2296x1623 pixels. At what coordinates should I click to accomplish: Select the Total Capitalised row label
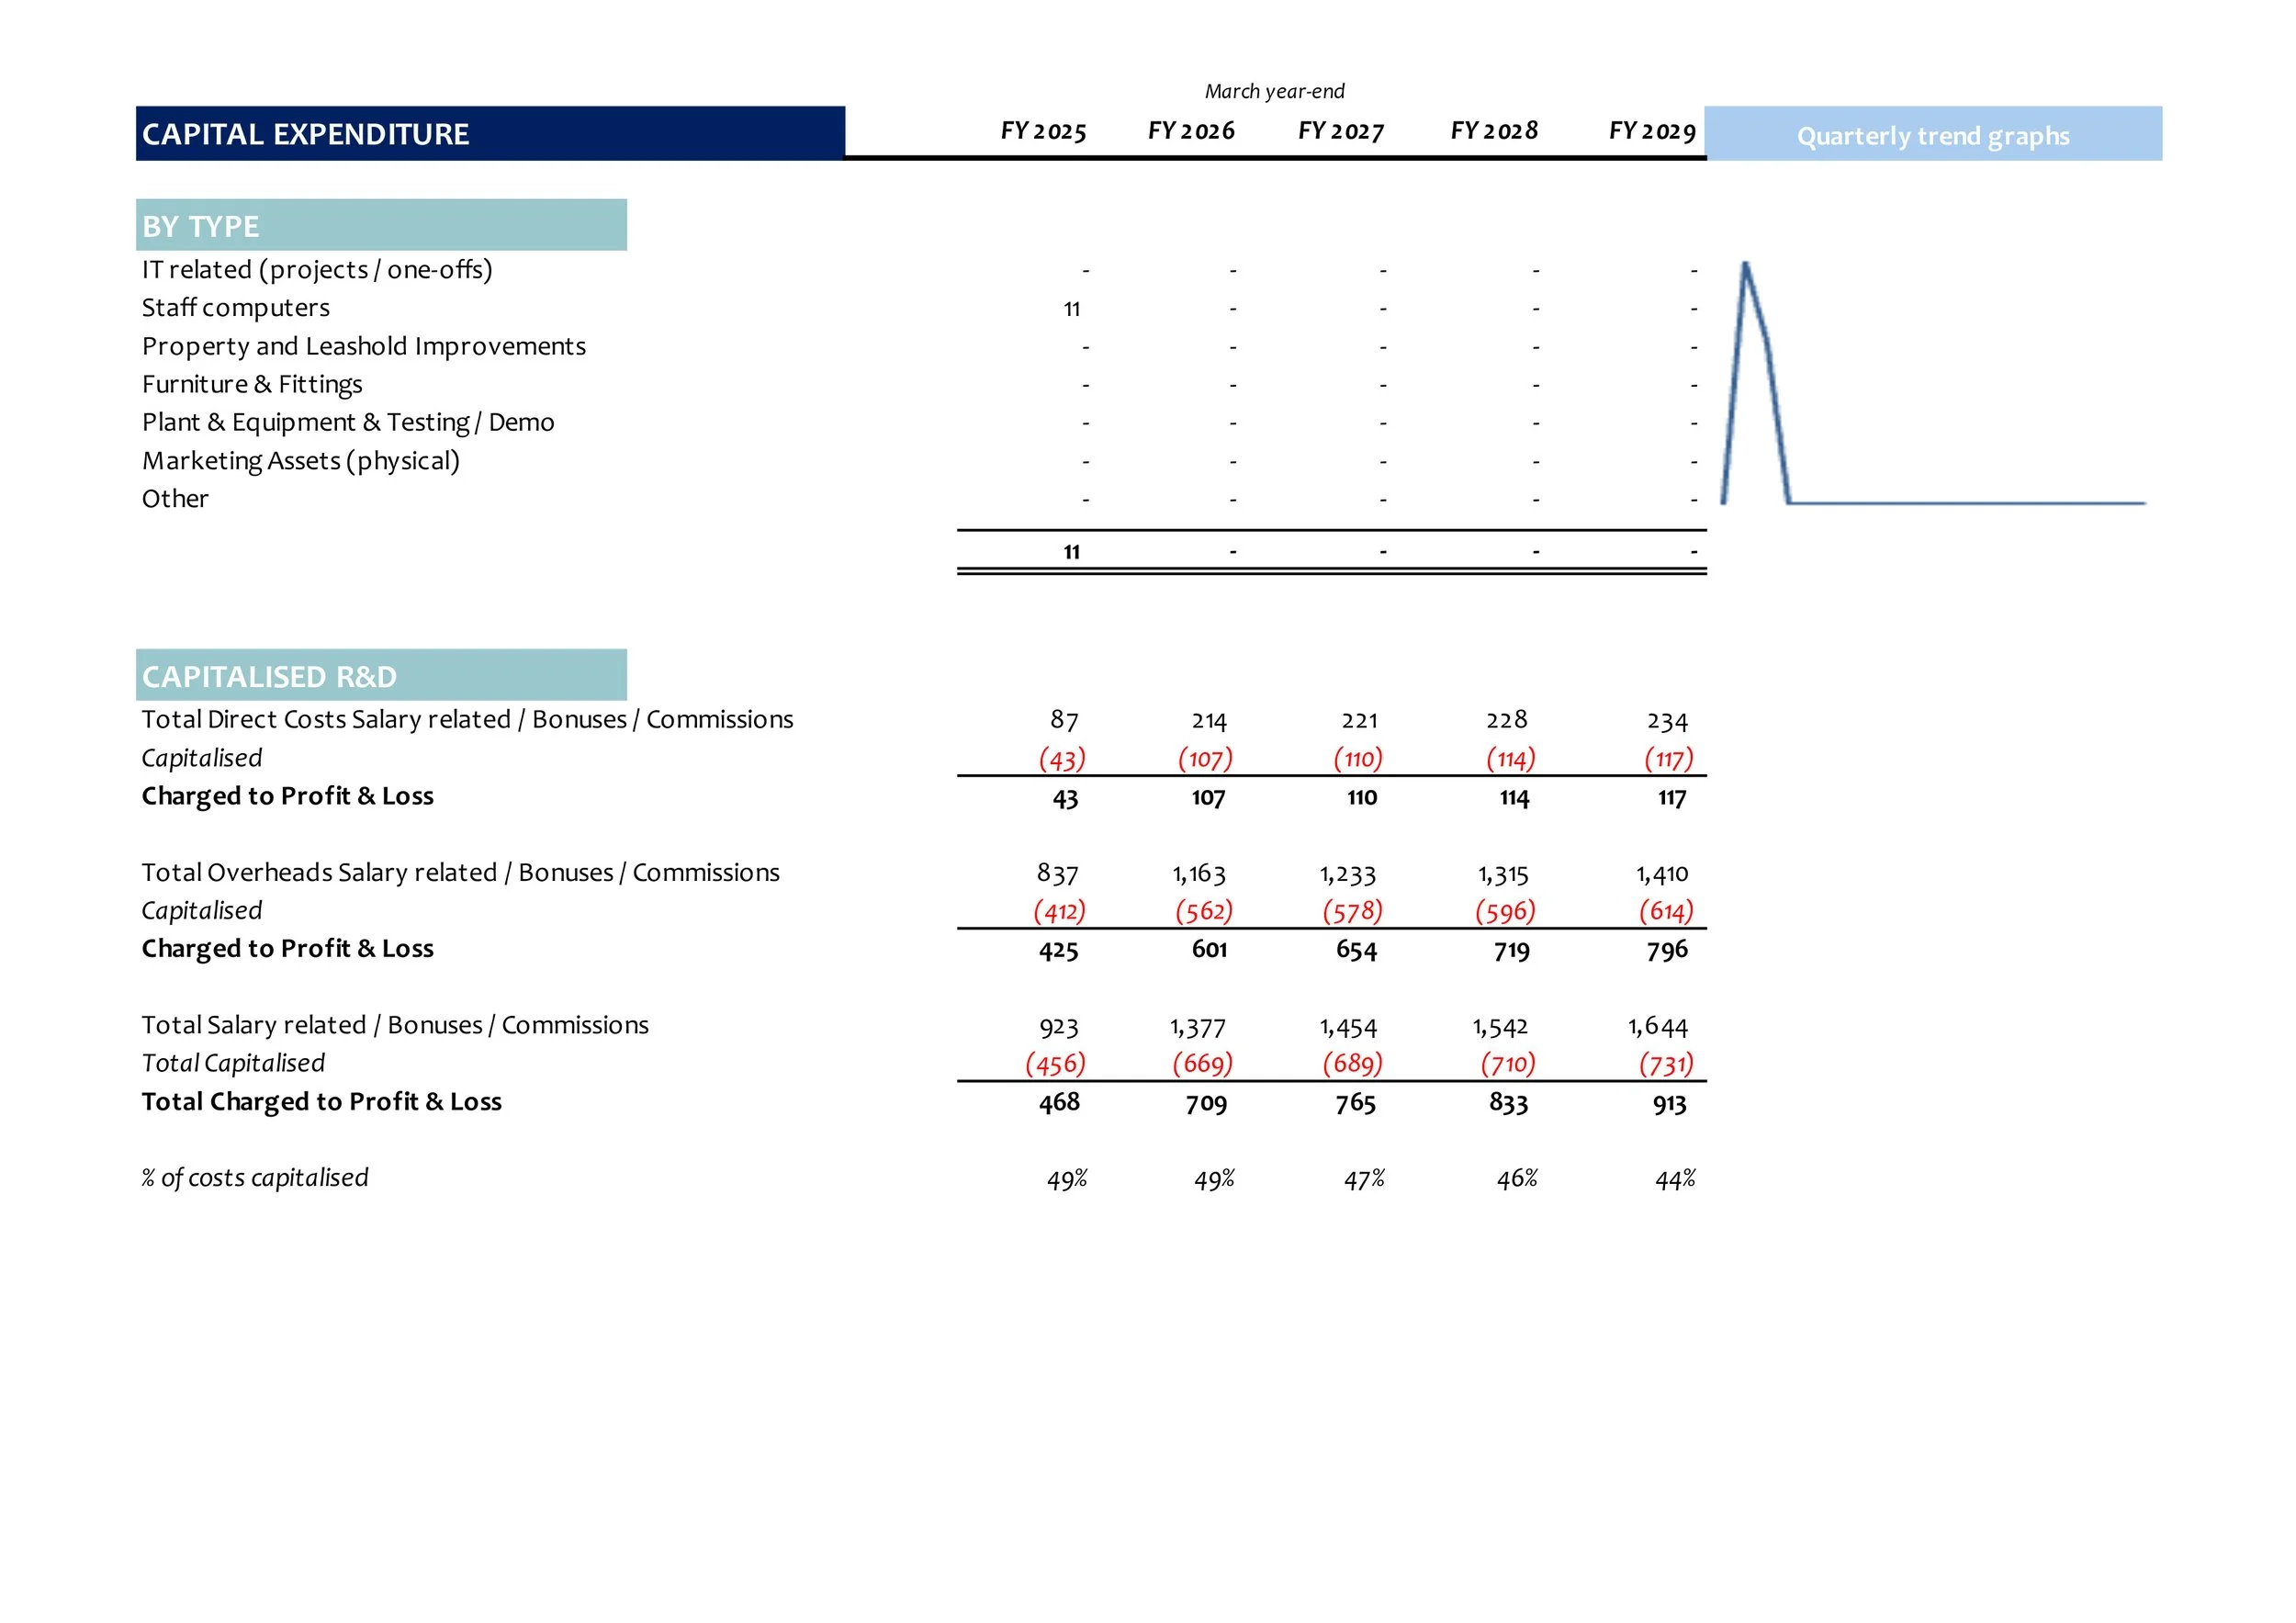click(233, 1063)
